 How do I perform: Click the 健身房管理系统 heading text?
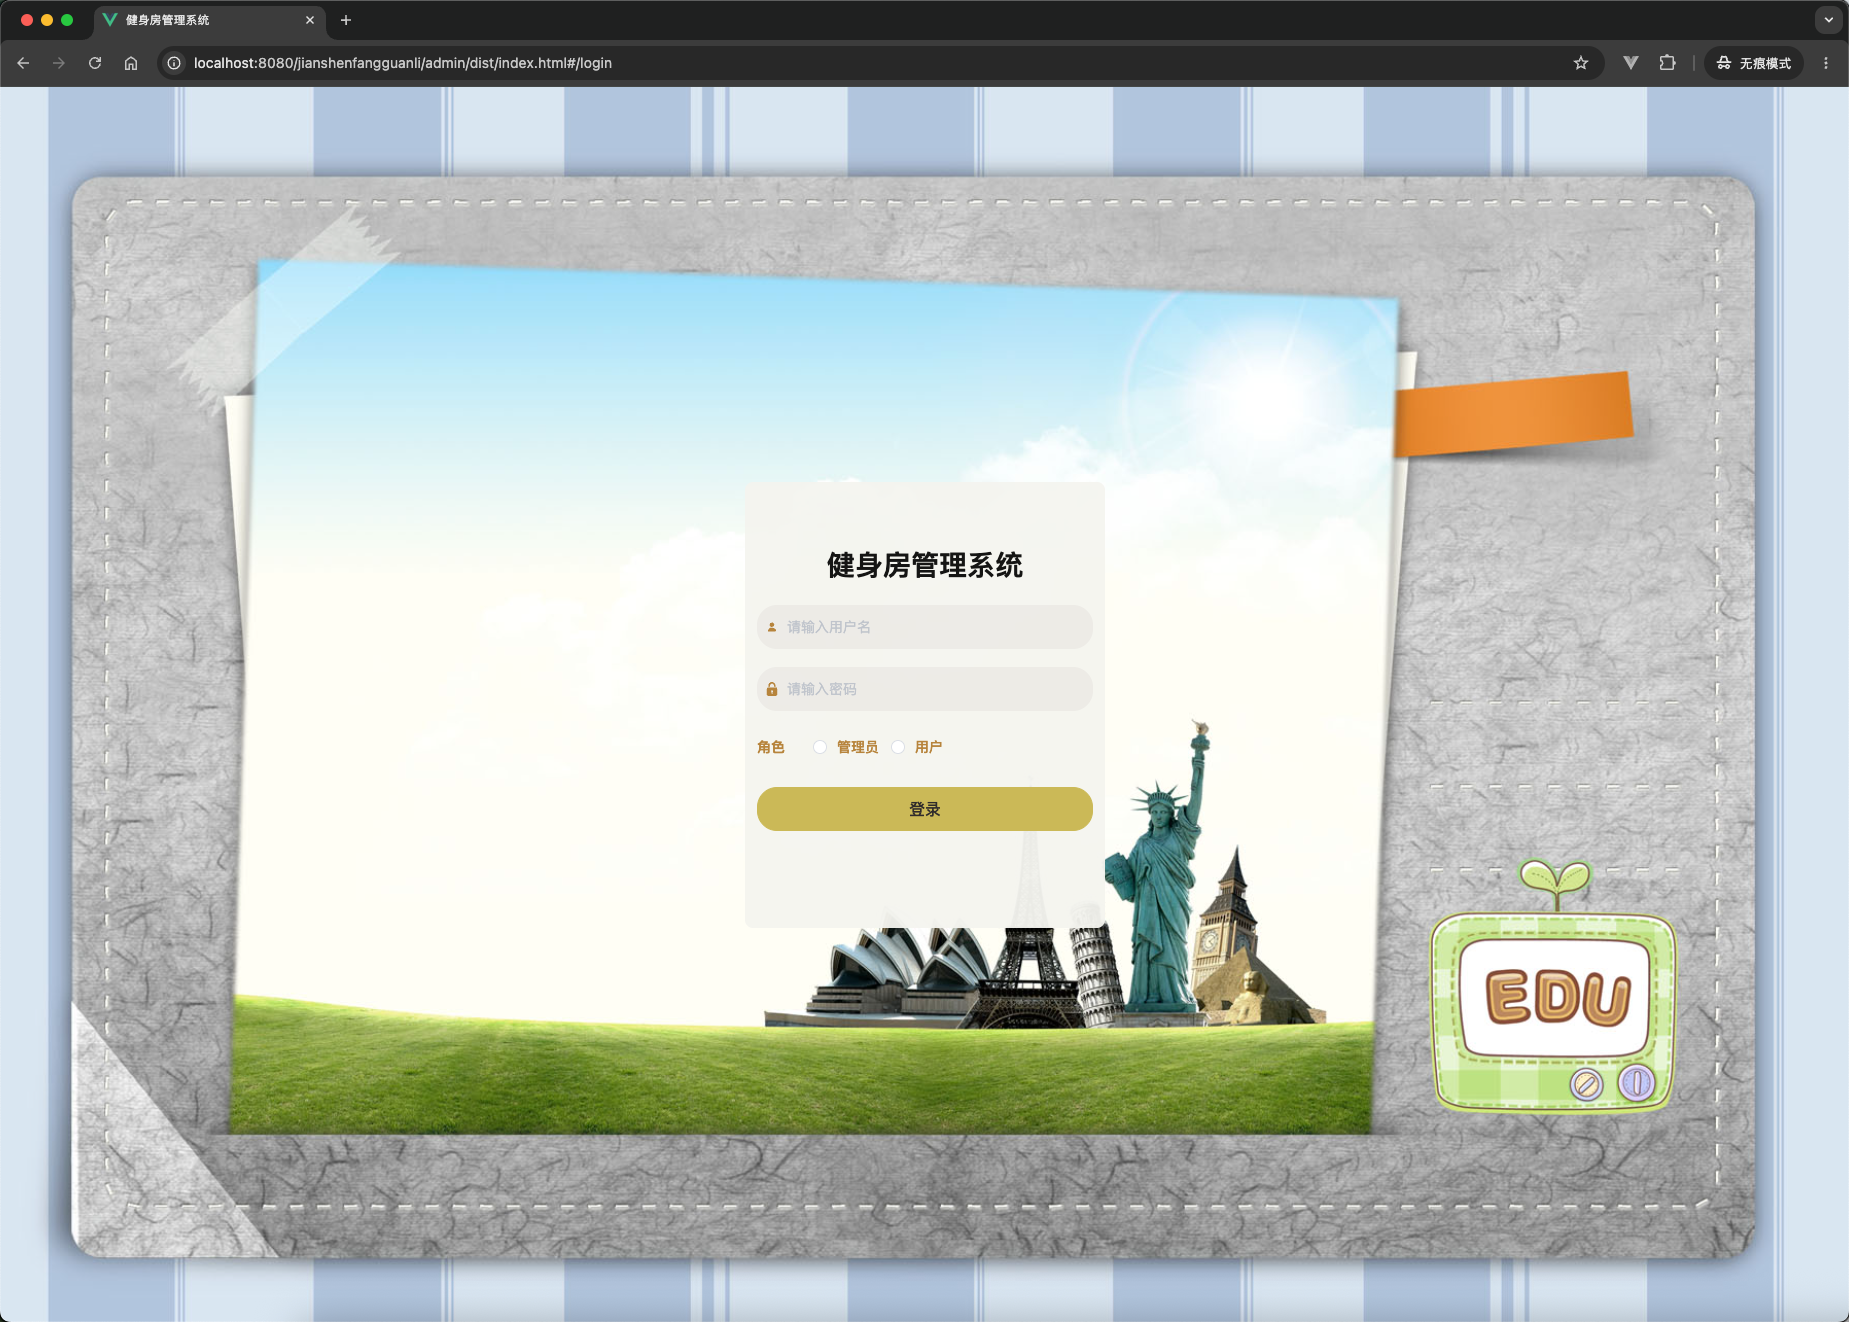925,565
